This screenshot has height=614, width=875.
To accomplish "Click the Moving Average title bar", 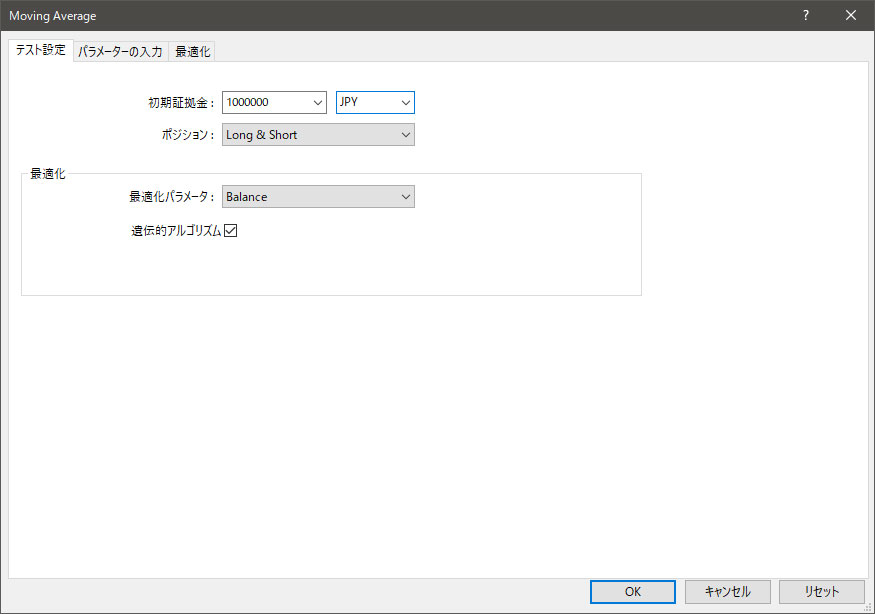I will 400,15.
